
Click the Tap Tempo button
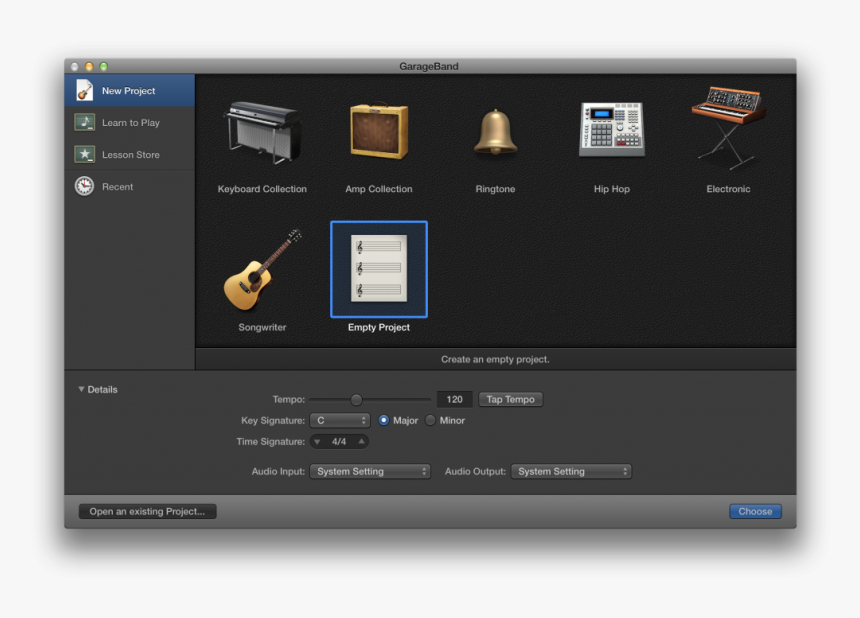511,399
